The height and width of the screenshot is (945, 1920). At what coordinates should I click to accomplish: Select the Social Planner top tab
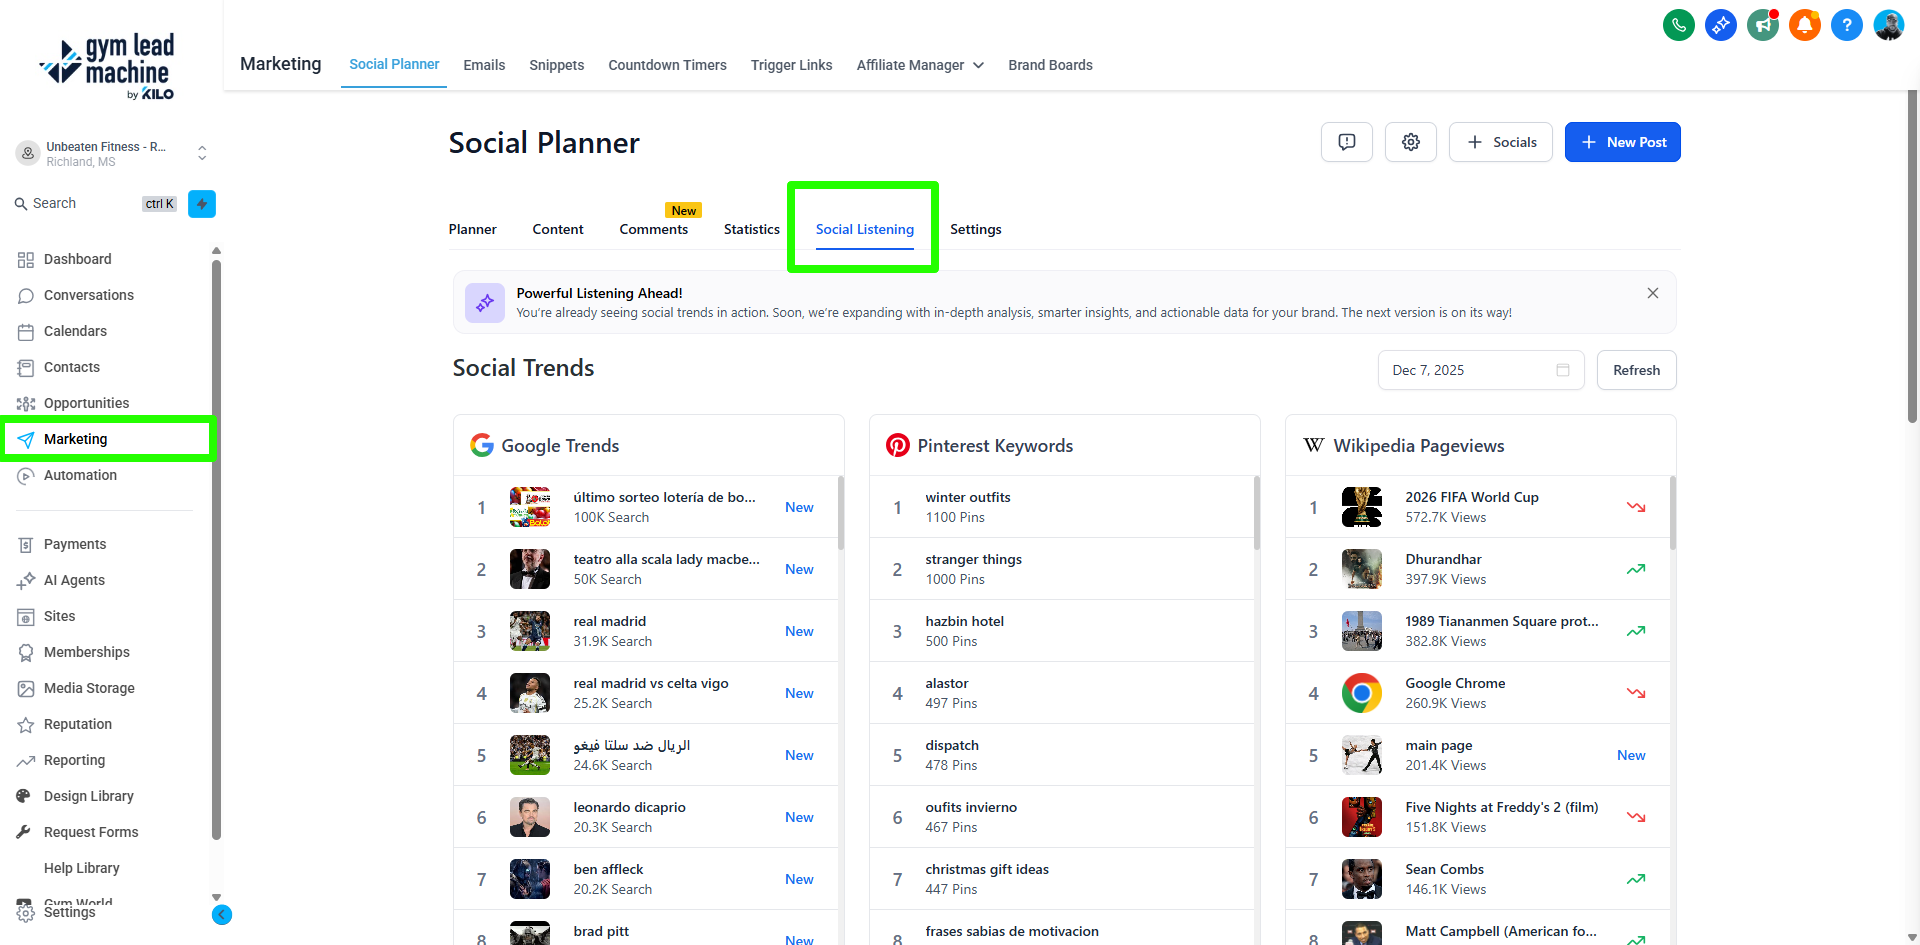pyautogui.click(x=394, y=64)
